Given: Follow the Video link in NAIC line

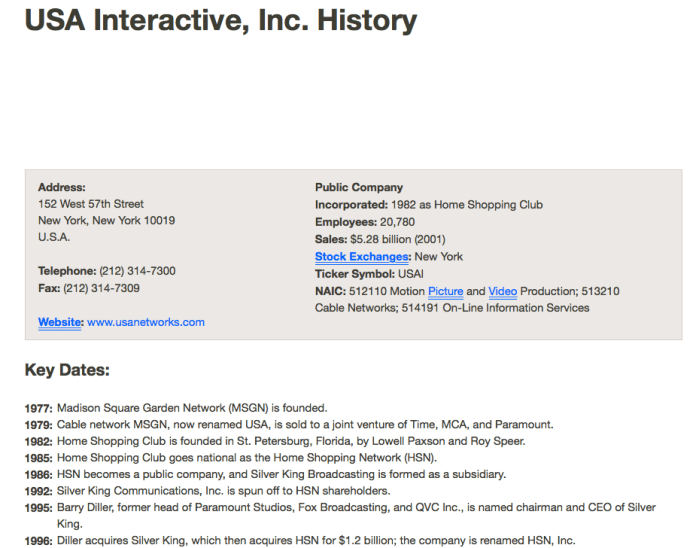Looking at the screenshot, I should [502, 291].
